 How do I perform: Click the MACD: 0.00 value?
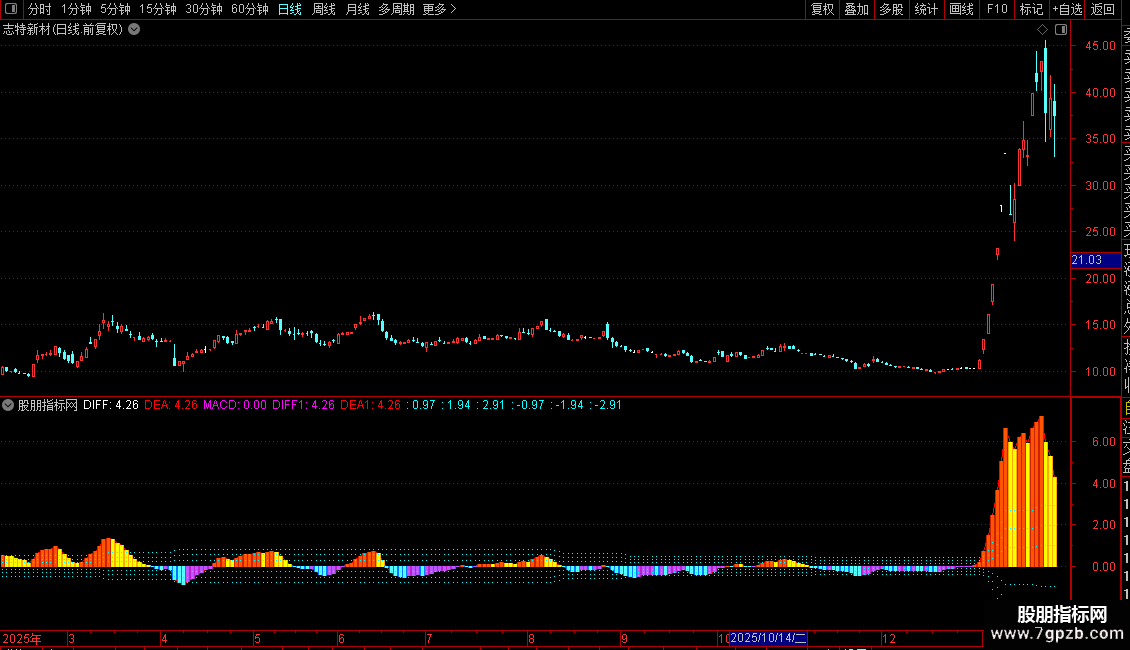click(x=235, y=405)
